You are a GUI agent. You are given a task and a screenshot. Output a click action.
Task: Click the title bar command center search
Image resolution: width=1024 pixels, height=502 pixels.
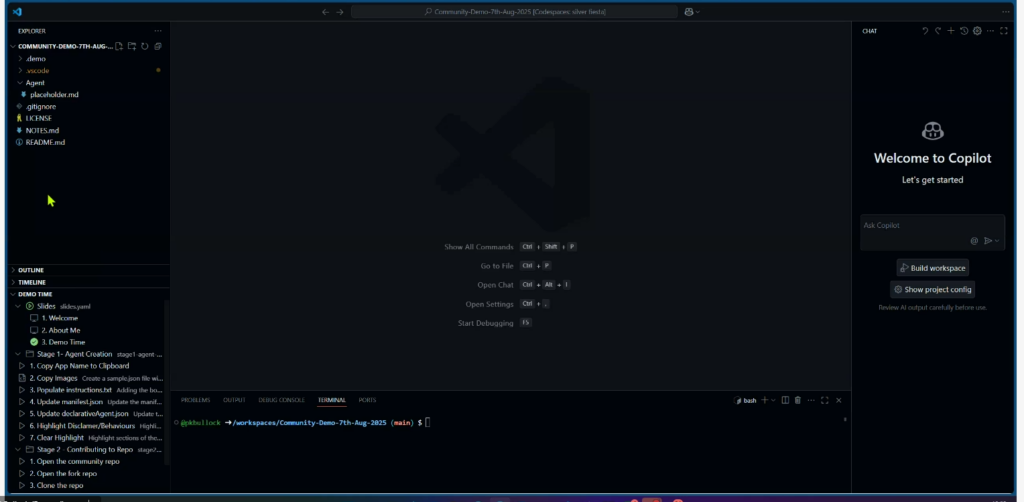(x=514, y=12)
